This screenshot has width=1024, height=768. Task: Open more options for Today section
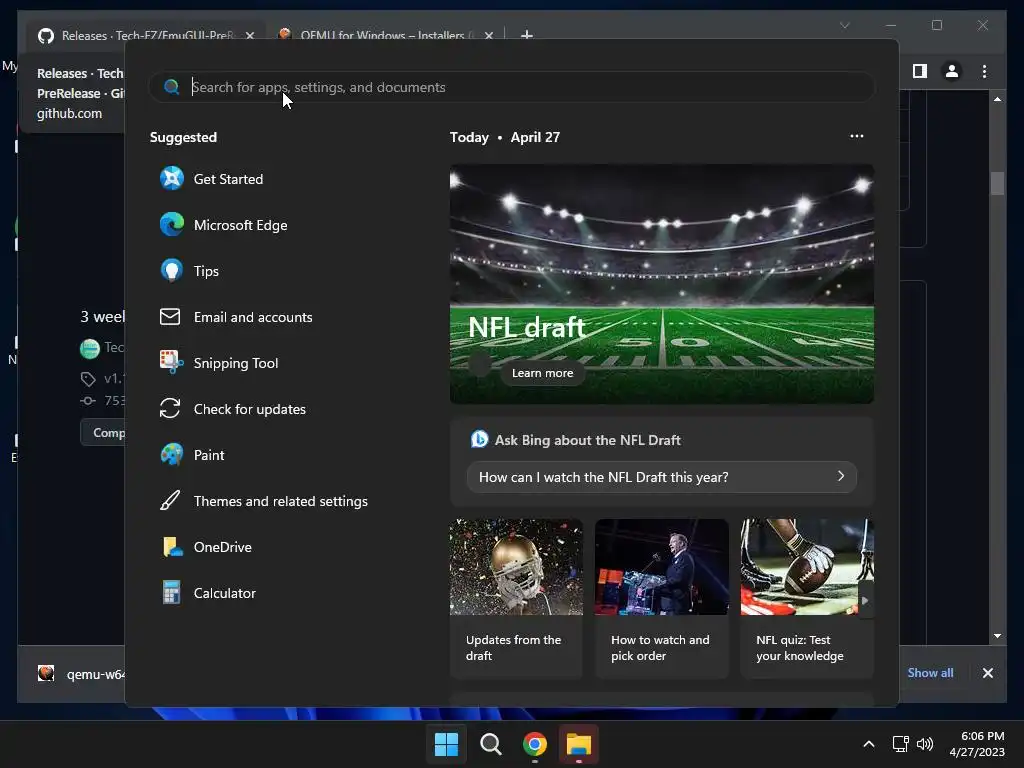click(x=857, y=136)
